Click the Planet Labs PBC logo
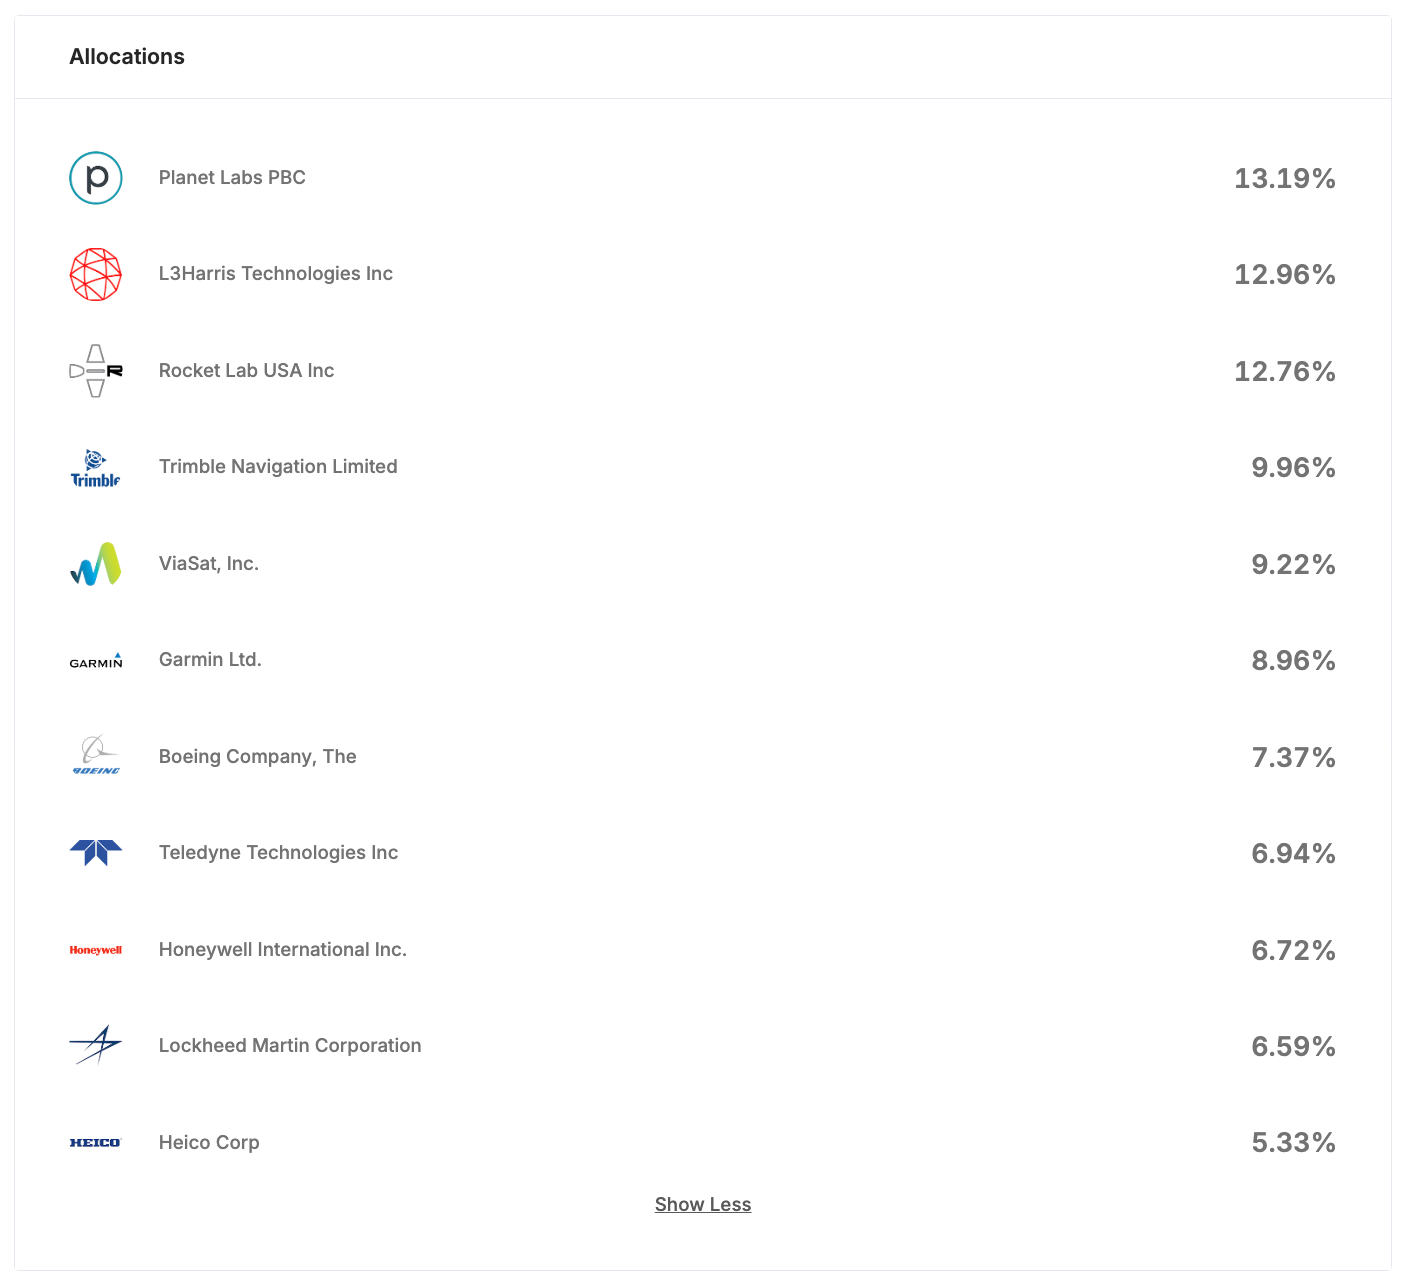 pos(96,178)
